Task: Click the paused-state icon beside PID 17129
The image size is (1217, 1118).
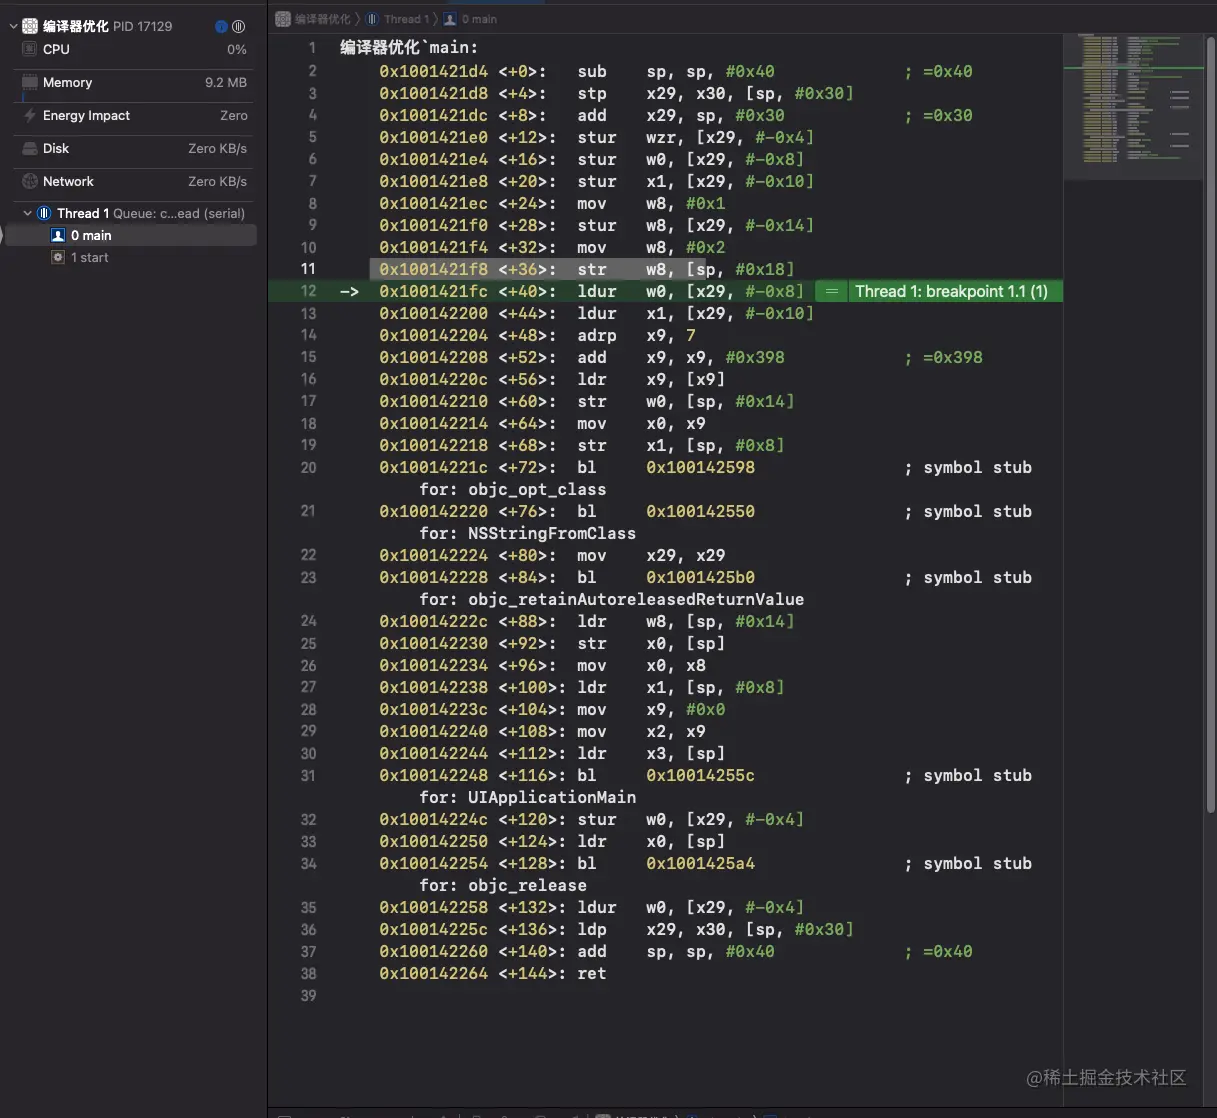Action: 238,26
